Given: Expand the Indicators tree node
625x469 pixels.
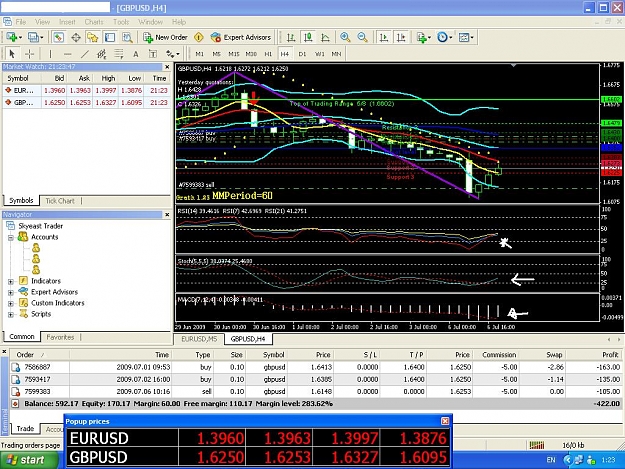Looking at the screenshot, I should coord(11,281).
